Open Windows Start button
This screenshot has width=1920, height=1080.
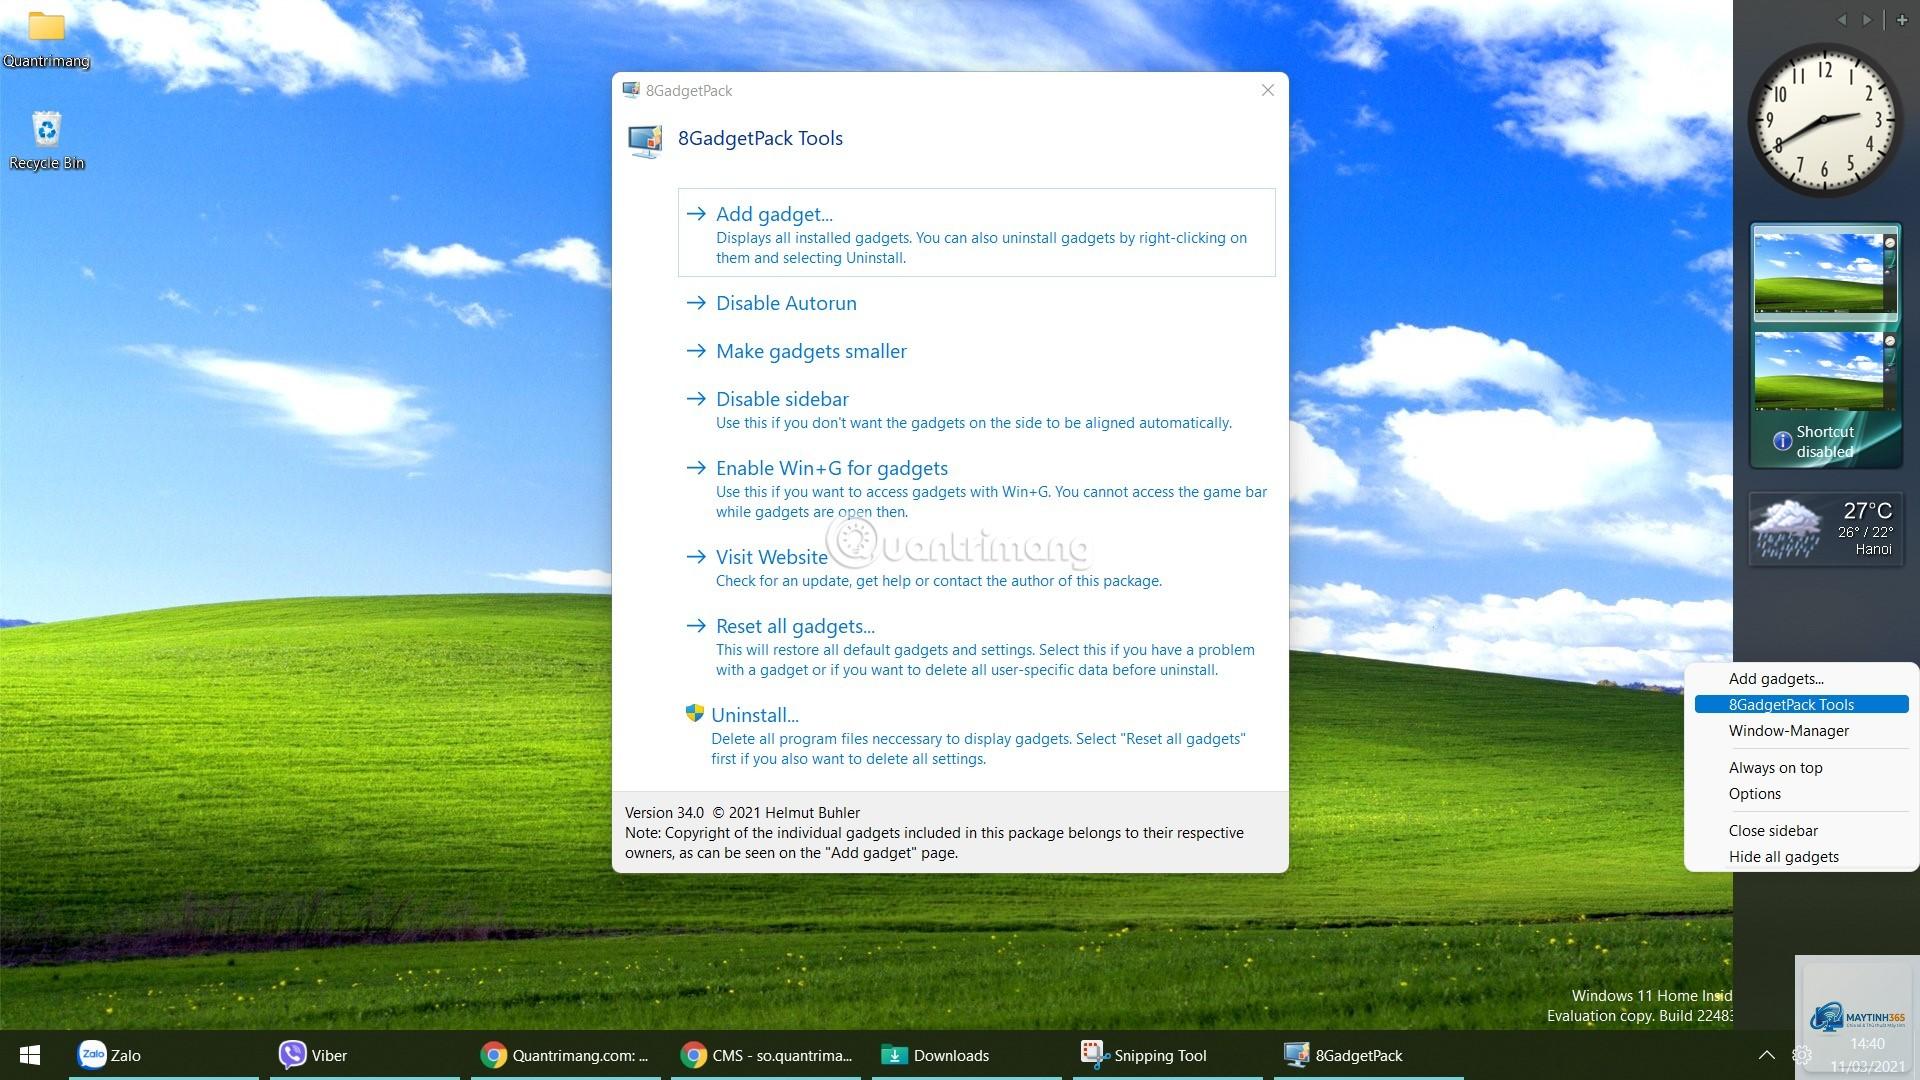coord(30,1055)
